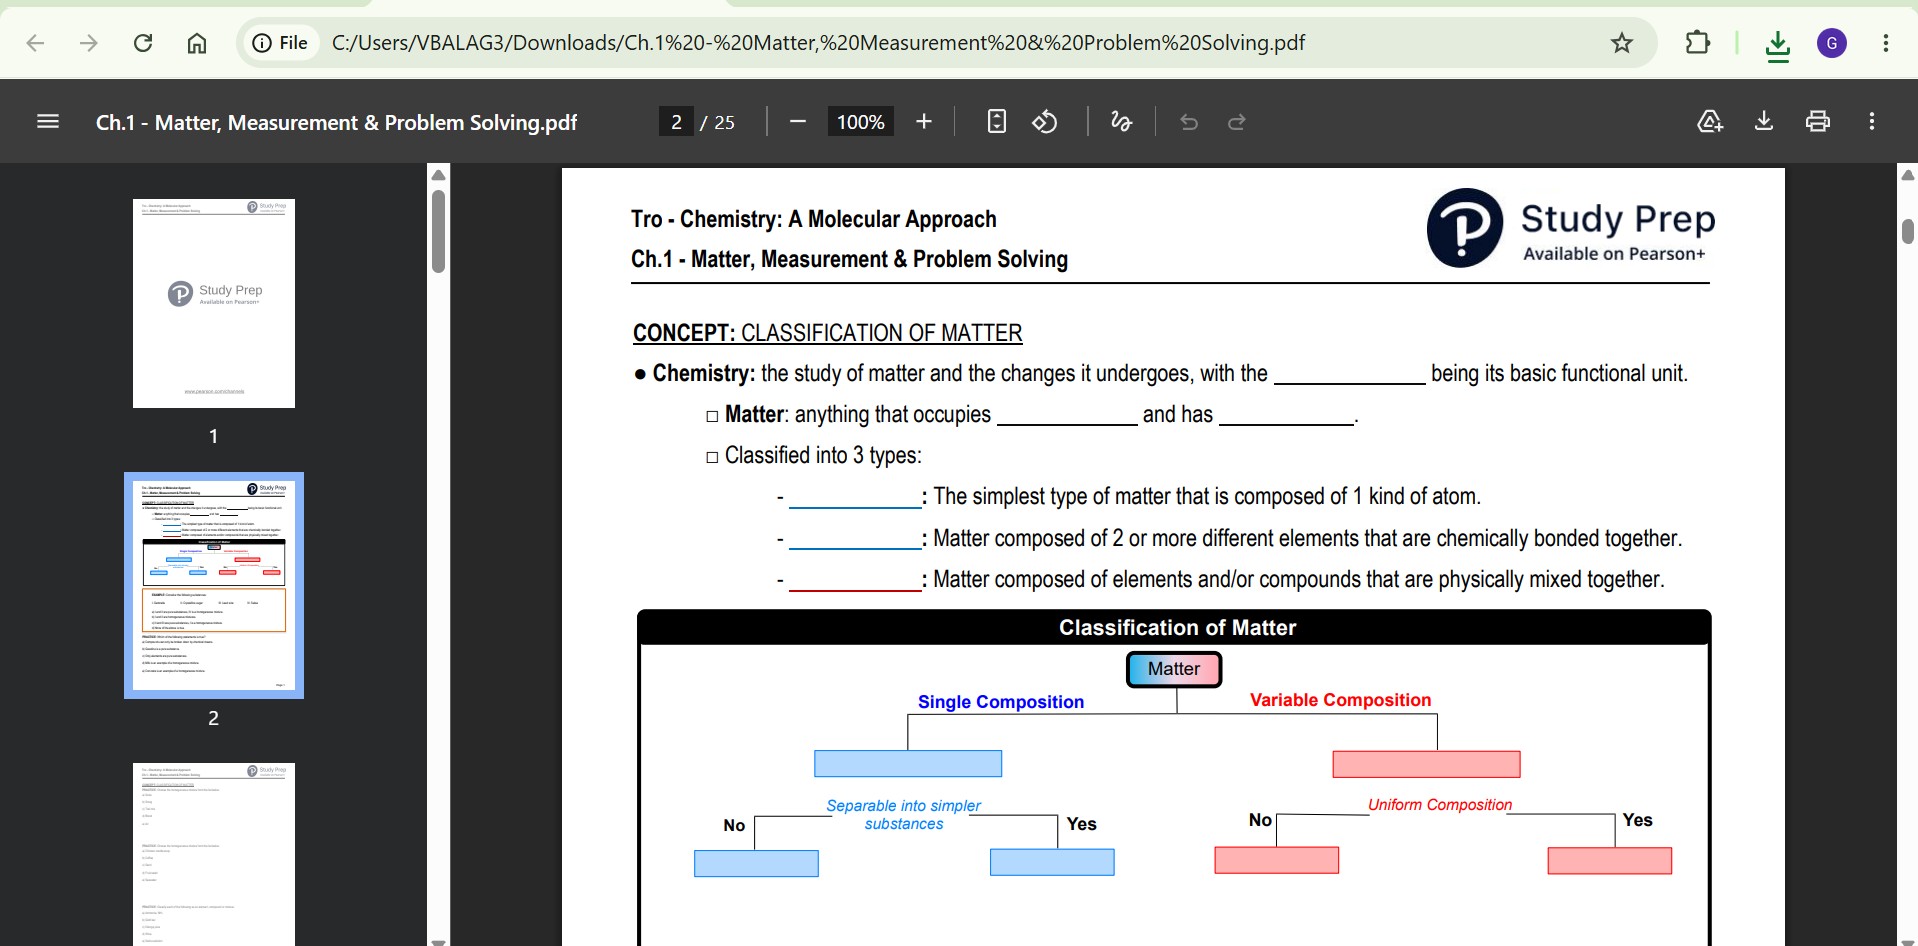Download the PDF file

point(1764,122)
